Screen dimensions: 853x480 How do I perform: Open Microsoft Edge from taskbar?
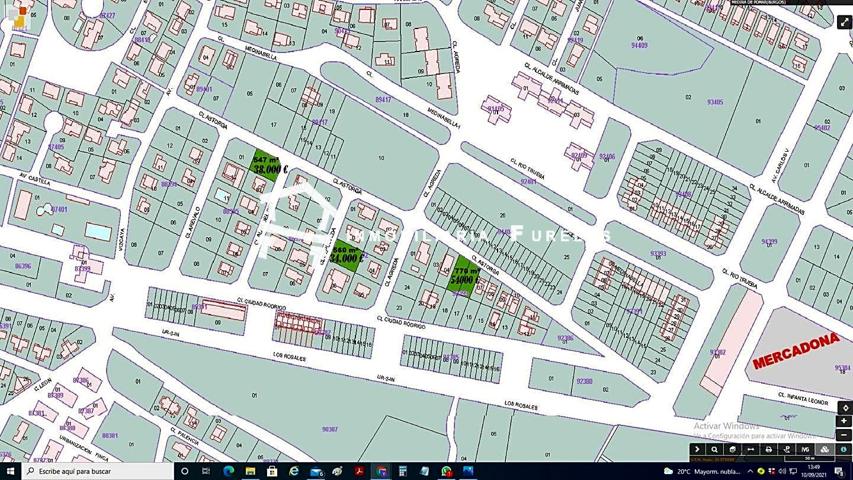click(x=228, y=471)
